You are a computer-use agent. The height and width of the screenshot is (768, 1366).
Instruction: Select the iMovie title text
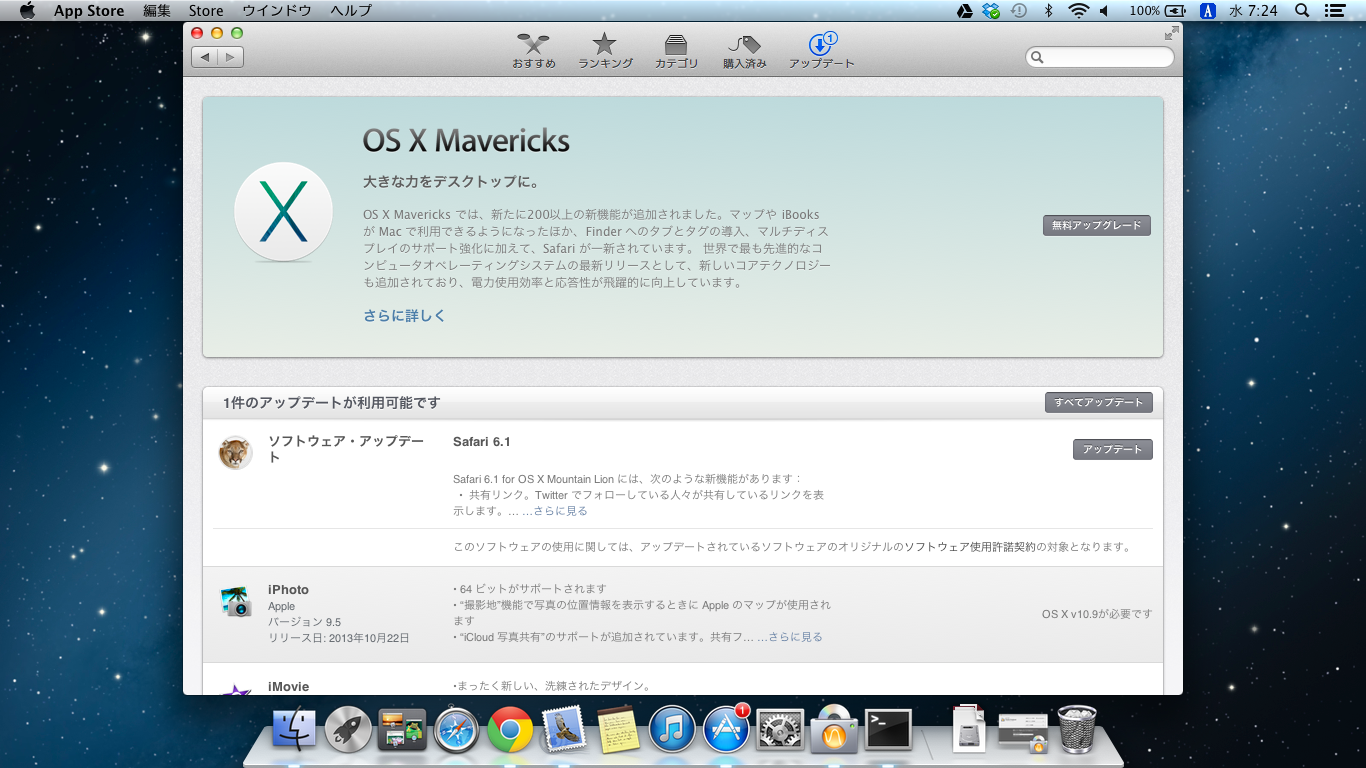coord(288,687)
